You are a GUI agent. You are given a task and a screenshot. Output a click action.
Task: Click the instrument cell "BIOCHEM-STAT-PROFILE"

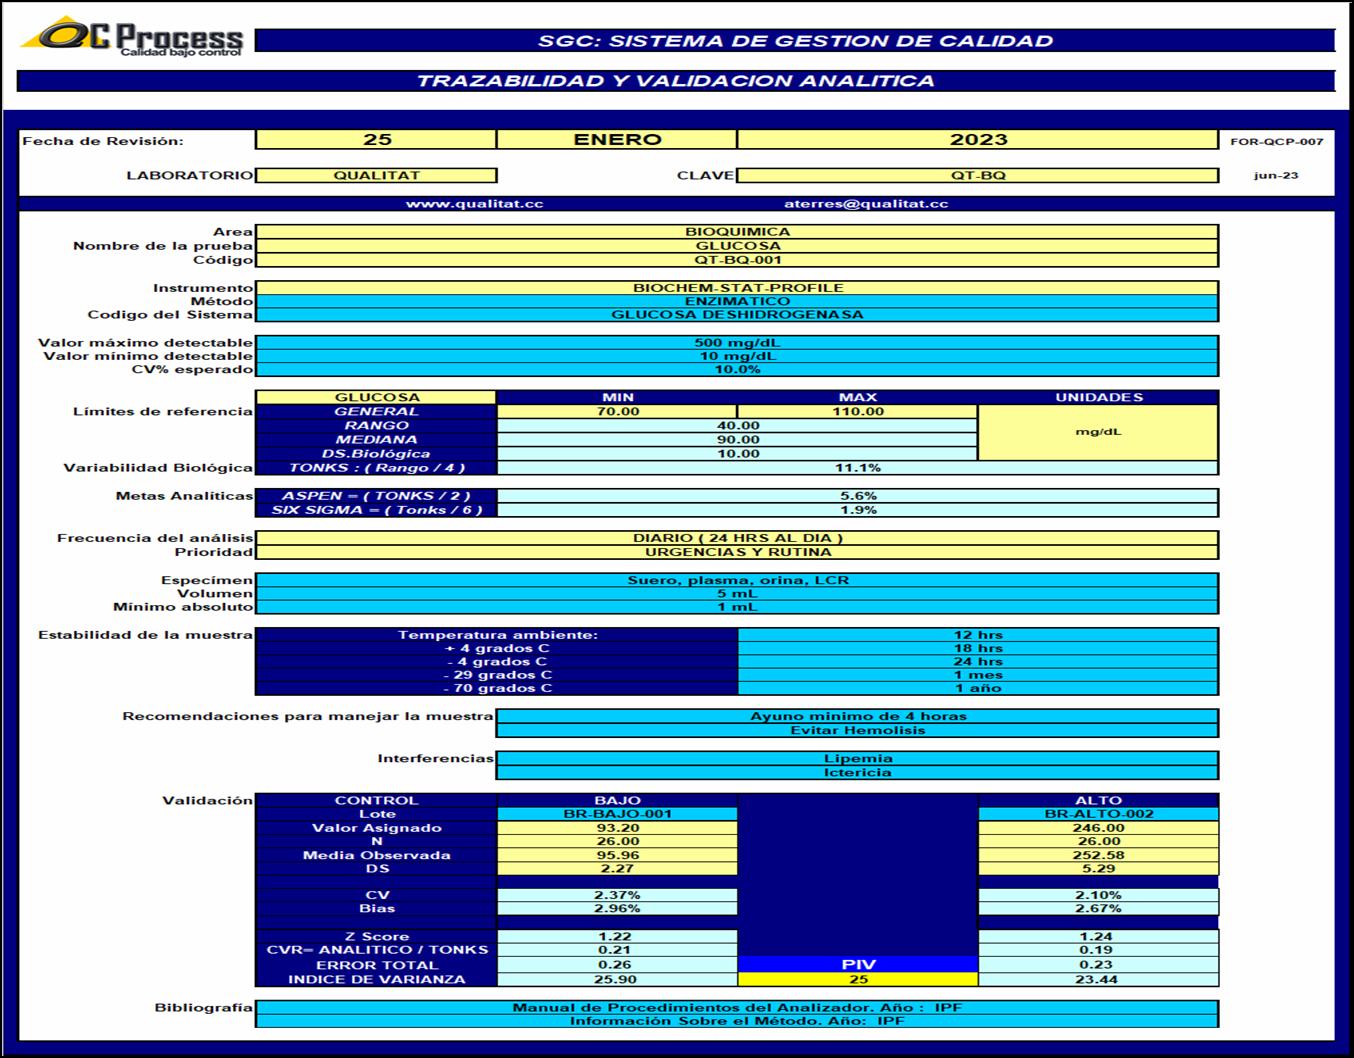(737, 287)
